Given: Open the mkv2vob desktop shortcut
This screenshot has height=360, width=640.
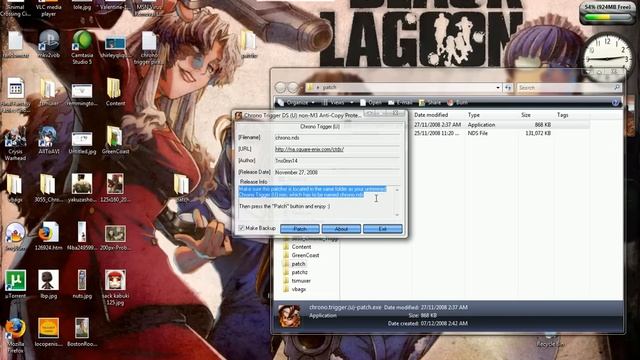Looking at the screenshot, I should point(49,44).
